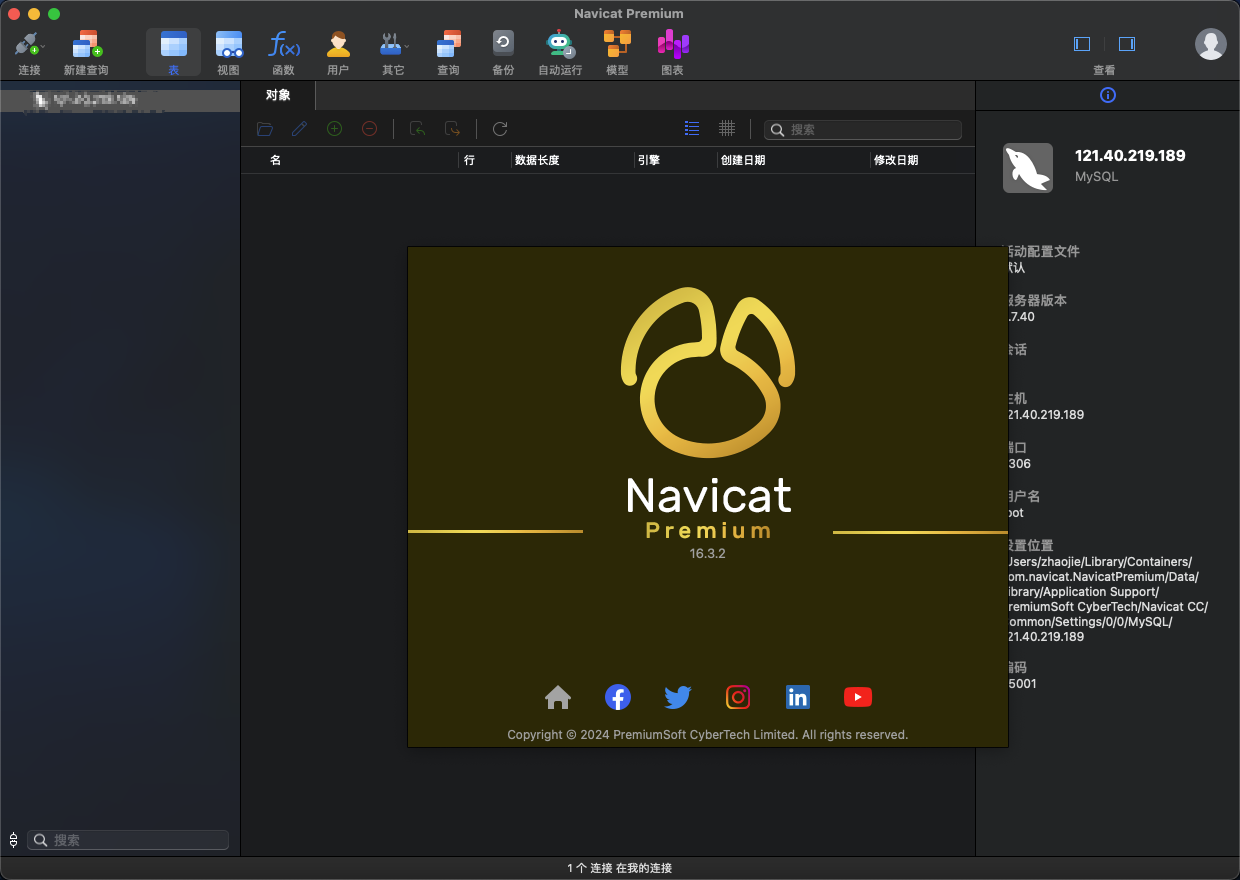Sort by the 名 (Name) column header
Screen dimensions: 1240x880
pos(275,160)
